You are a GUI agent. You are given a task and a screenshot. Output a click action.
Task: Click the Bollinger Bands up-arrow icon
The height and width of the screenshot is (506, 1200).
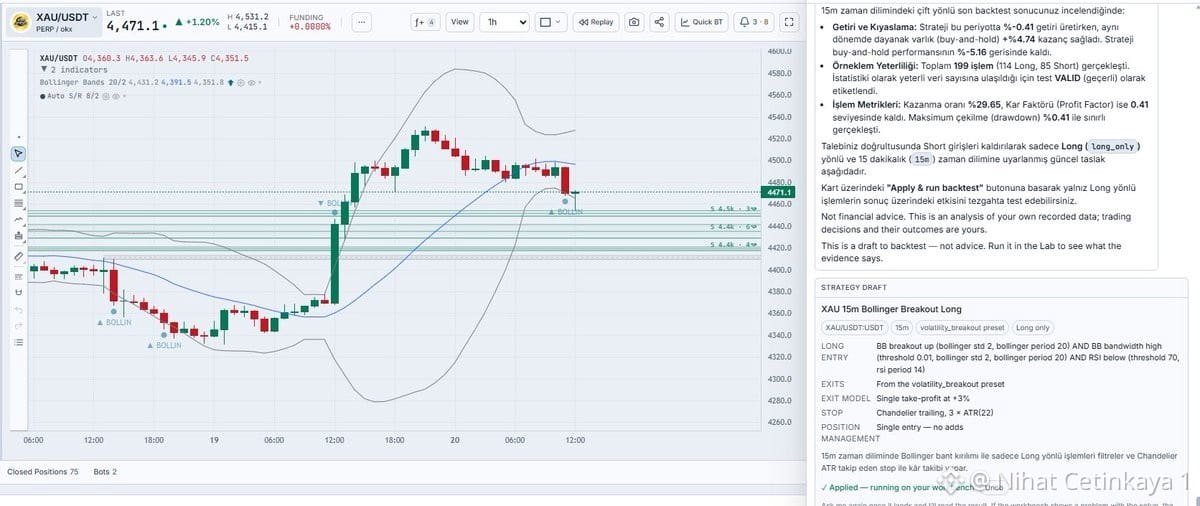[230, 82]
